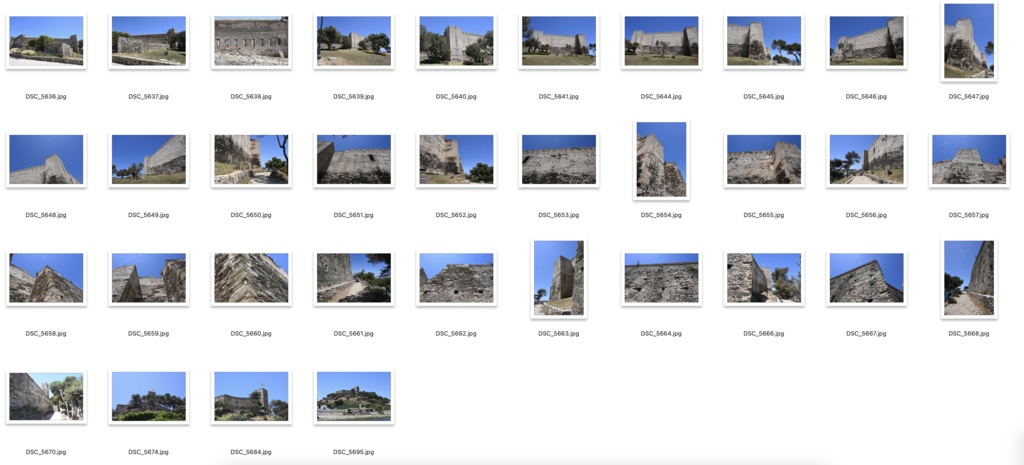Select thumbnail of DSC_5670.jpg
The height and width of the screenshot is (465, 1024).
tap(46, 396)
